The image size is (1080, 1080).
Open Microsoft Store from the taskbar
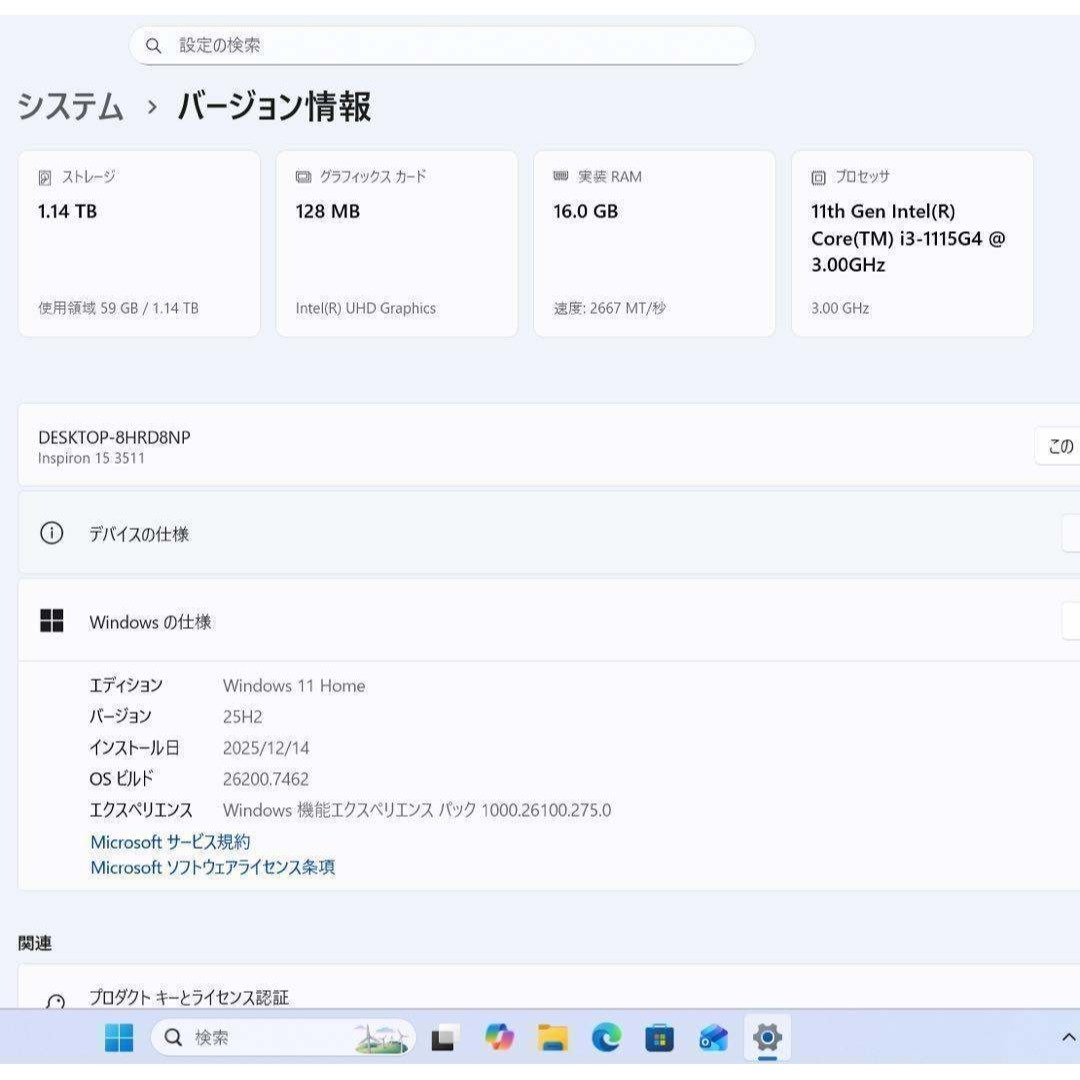[x=659, y=1038]
